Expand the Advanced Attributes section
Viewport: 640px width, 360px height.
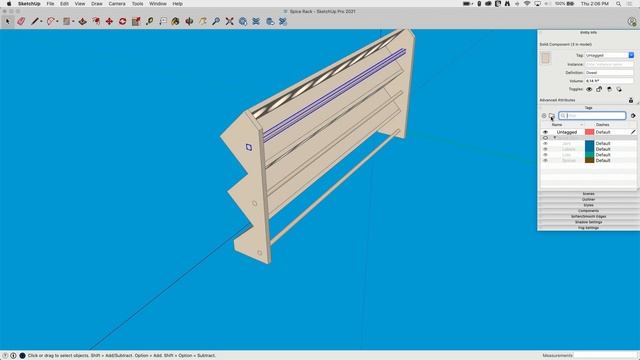click(558, 100)
